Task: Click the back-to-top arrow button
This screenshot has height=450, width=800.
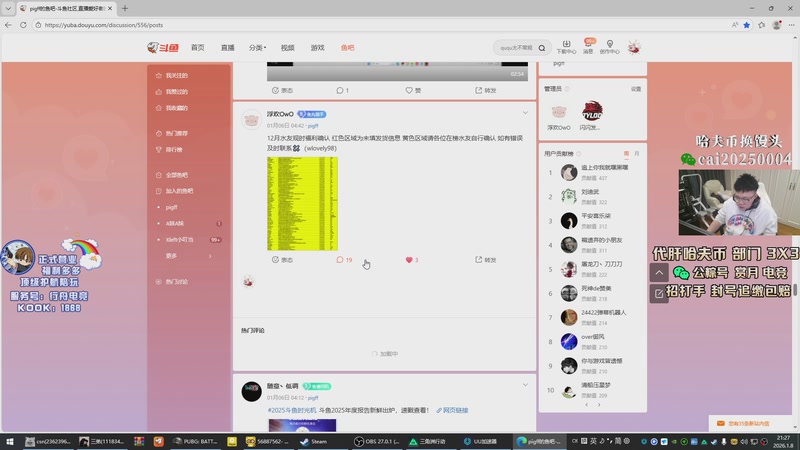Action: click(x=659, y=273)
